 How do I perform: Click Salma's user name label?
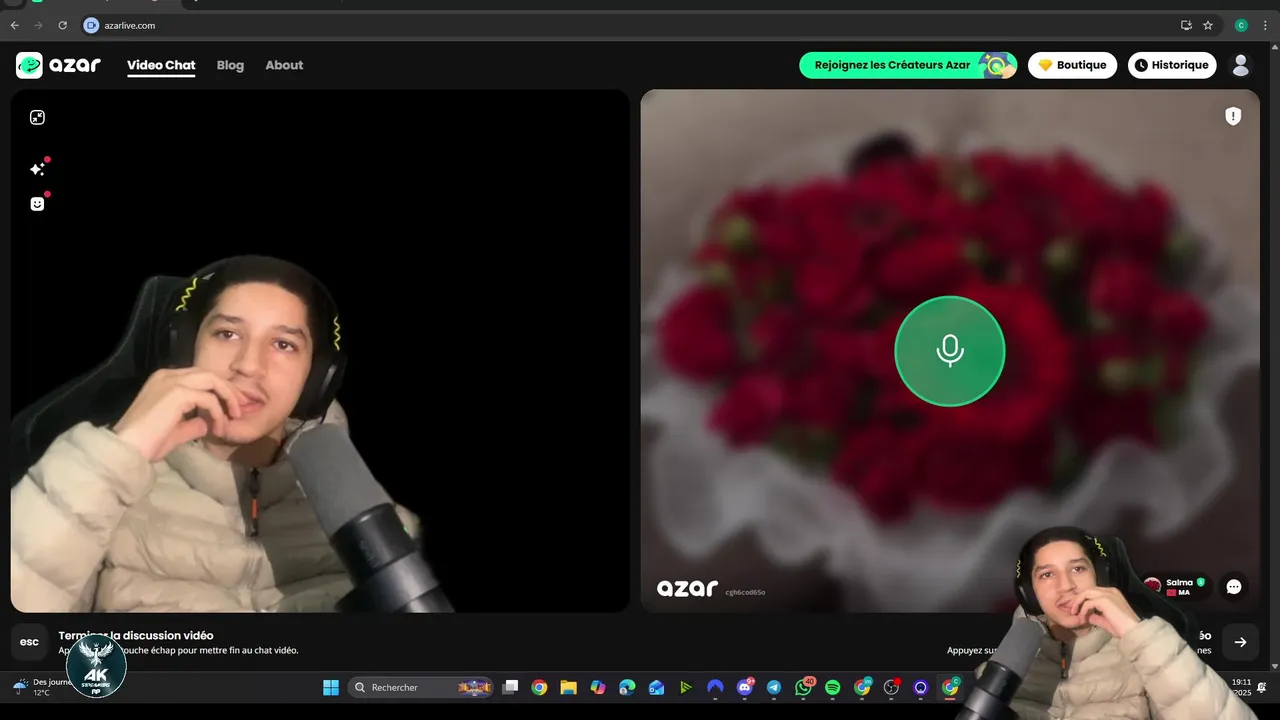click(x=1180, y=582)
